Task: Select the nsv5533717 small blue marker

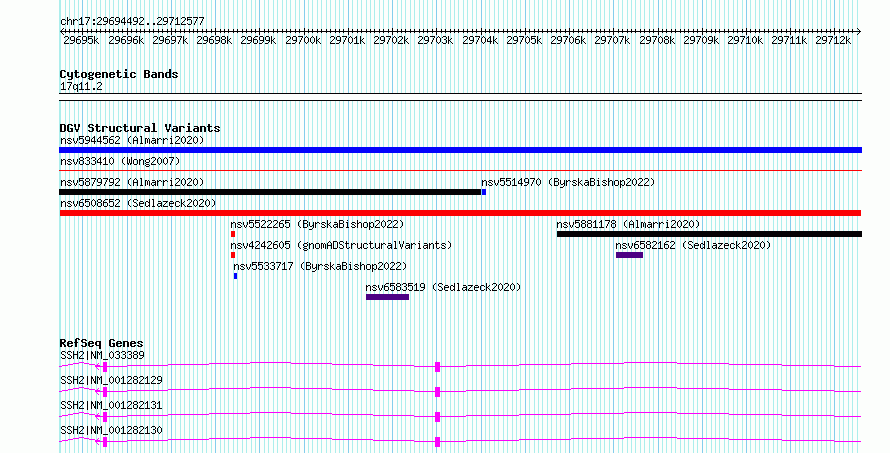Action: point(236,276)
